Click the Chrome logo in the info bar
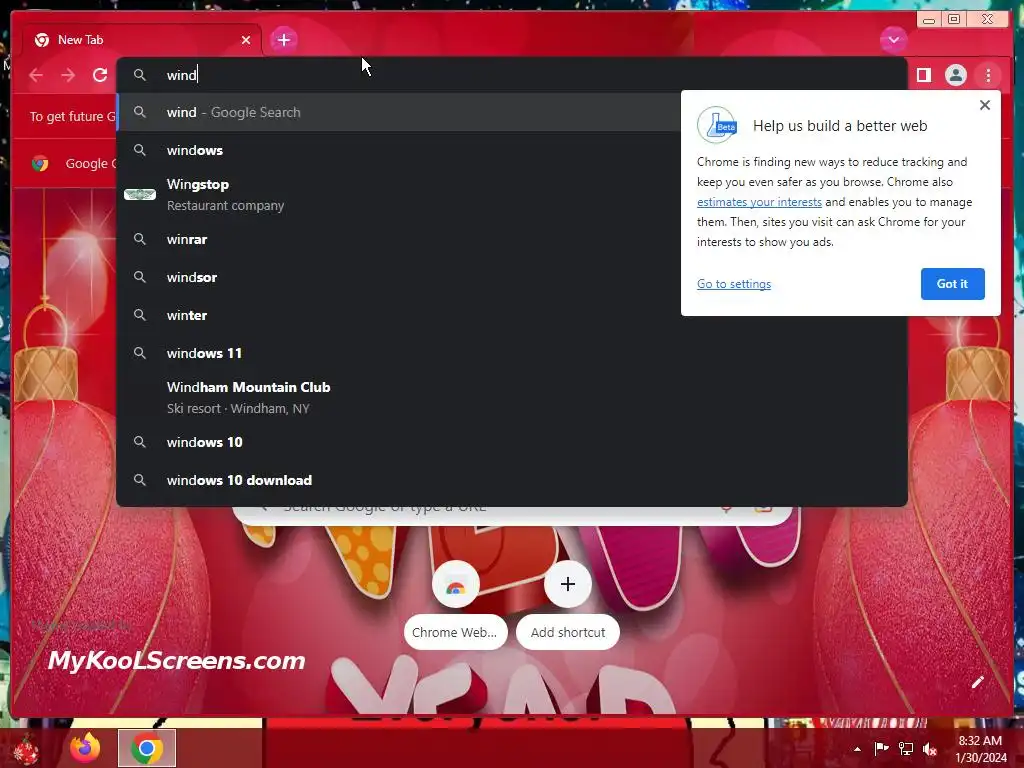This screenshot has width=1024, height=768. pos(40,163)
